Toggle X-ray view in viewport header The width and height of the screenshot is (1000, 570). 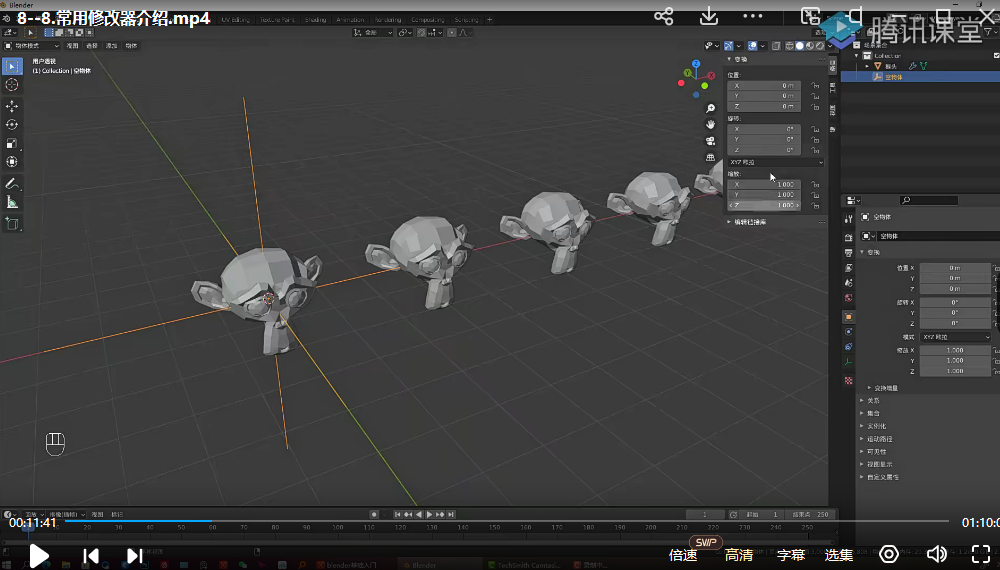point(776,46)
